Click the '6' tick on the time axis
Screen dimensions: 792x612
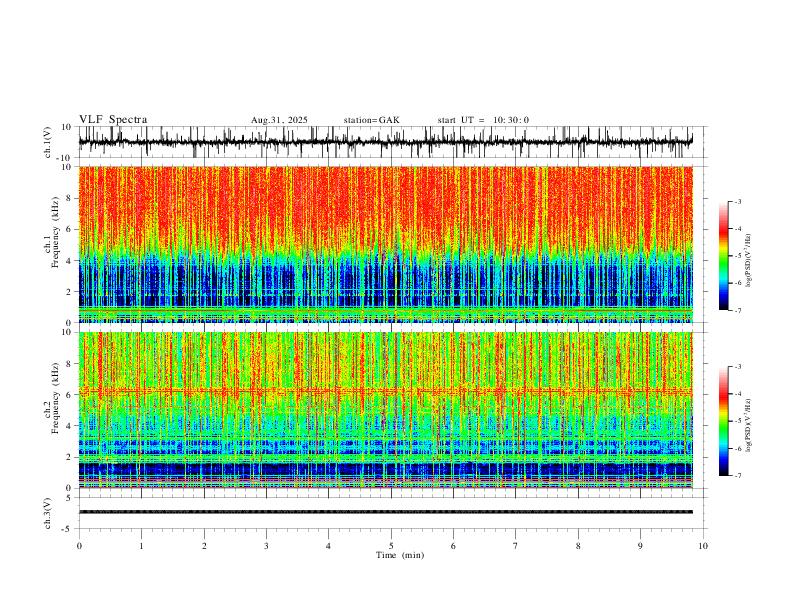coord(453,546)
